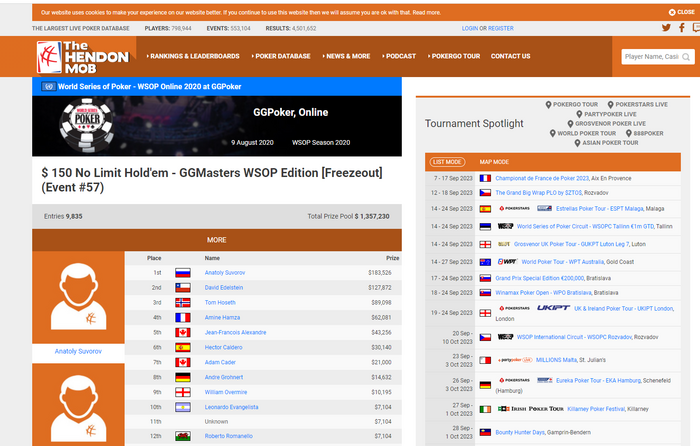Expand the Poker Database menu
Image resolution: width=700 pixels, height=446 pixels.
coord(281,56)
